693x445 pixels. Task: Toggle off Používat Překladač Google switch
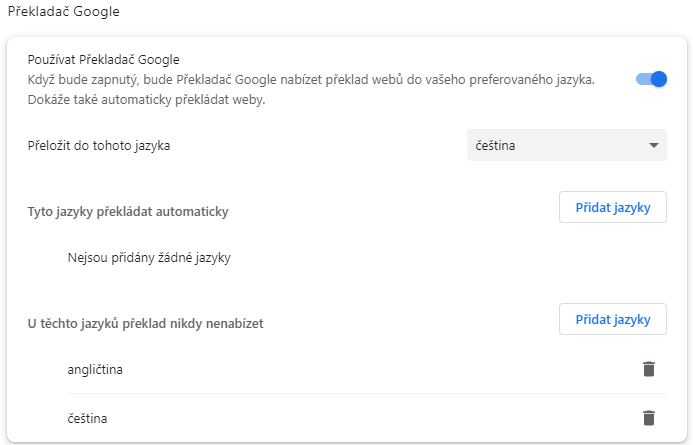pos(651,79)
